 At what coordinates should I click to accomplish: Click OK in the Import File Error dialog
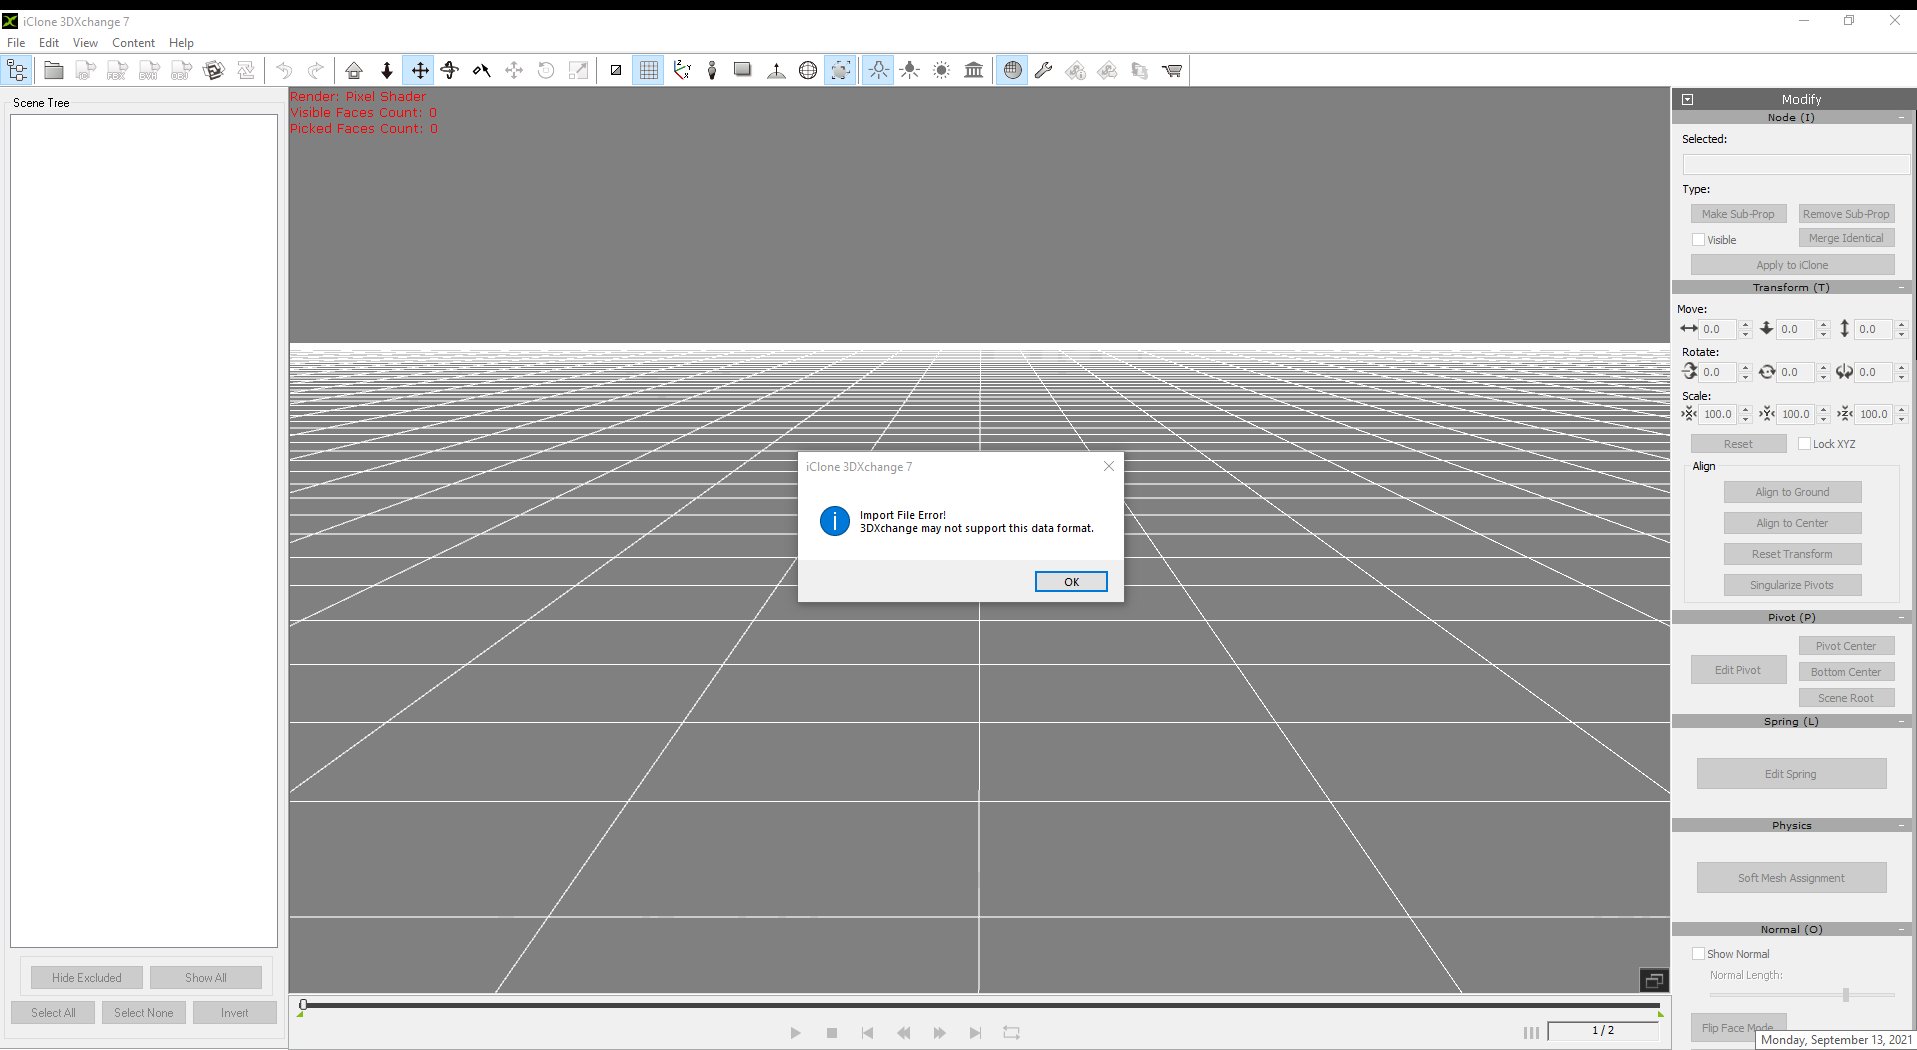point(1071,582)
